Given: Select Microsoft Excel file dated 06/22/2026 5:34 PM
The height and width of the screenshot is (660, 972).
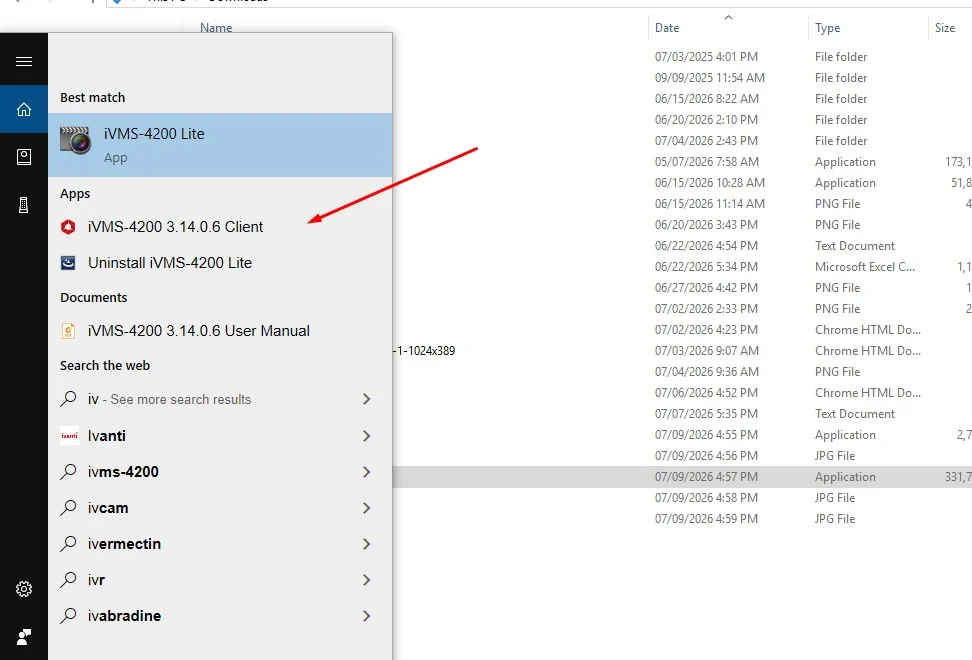Looking at the screenshot, I should click(682, 266).
